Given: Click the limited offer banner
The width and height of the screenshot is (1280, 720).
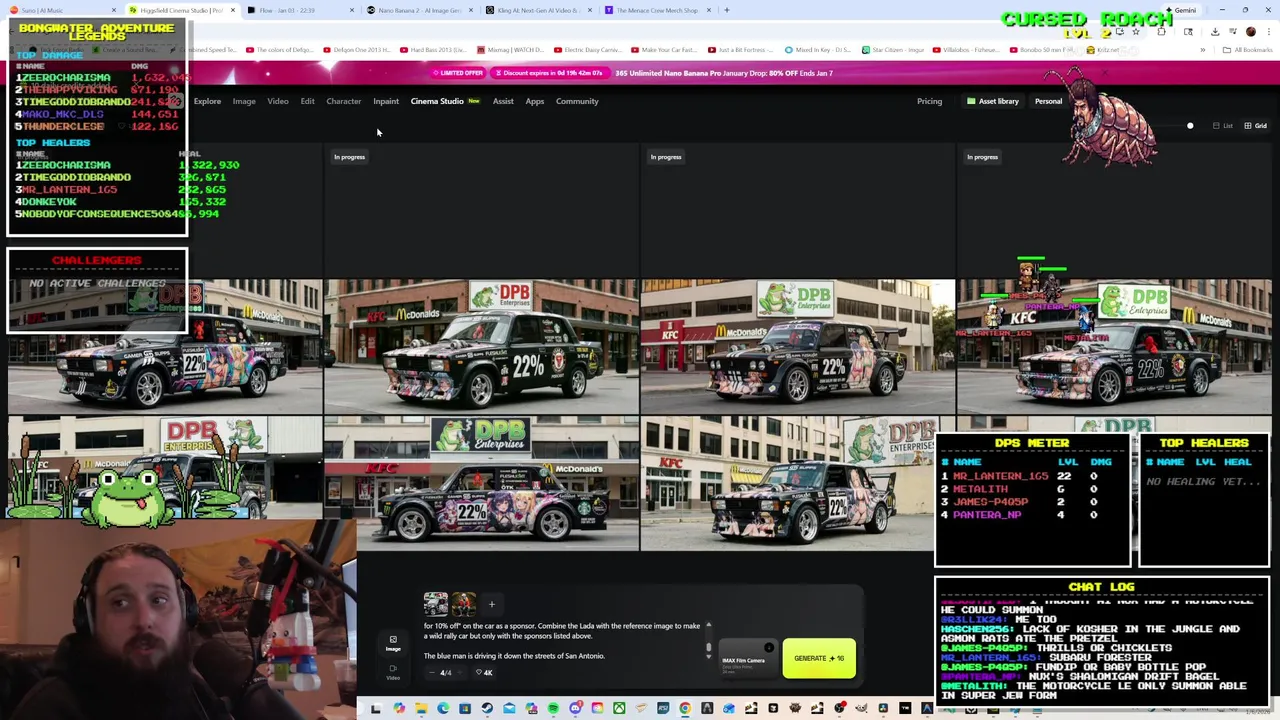Looking at the screenshot, I should click(640, 73).
